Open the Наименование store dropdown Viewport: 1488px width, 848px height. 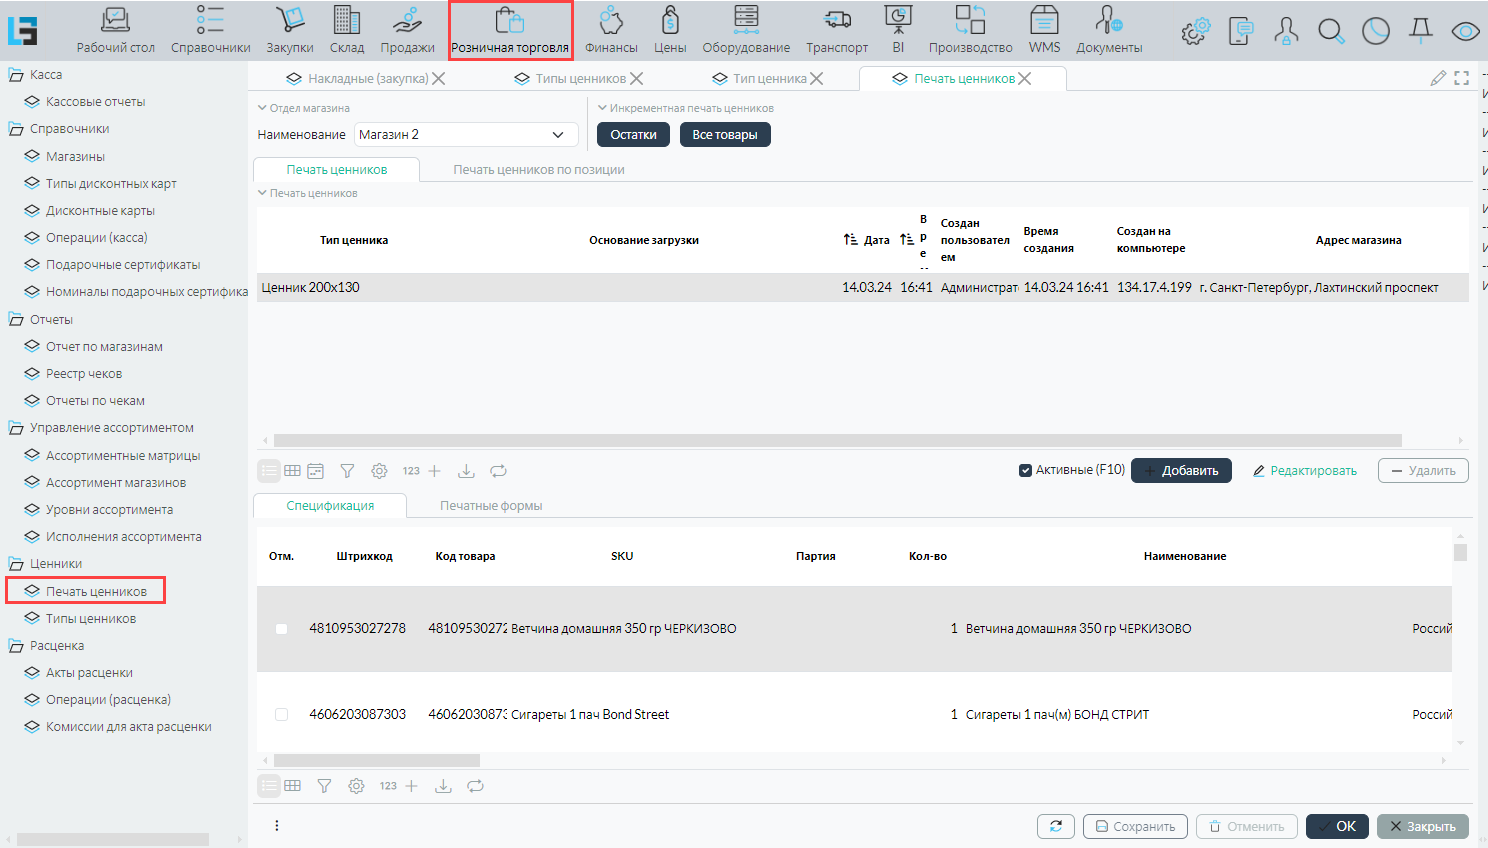coord(558,135)
